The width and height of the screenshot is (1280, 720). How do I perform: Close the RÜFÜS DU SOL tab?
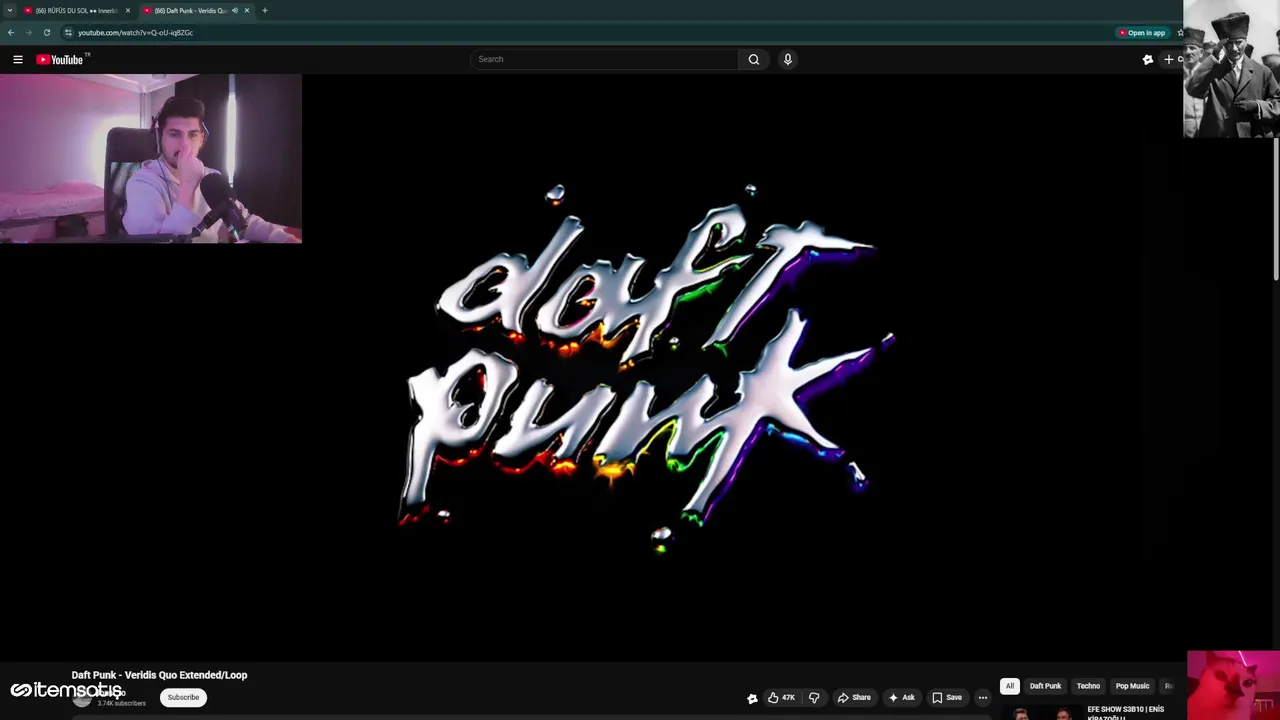[x=128, y=10]
